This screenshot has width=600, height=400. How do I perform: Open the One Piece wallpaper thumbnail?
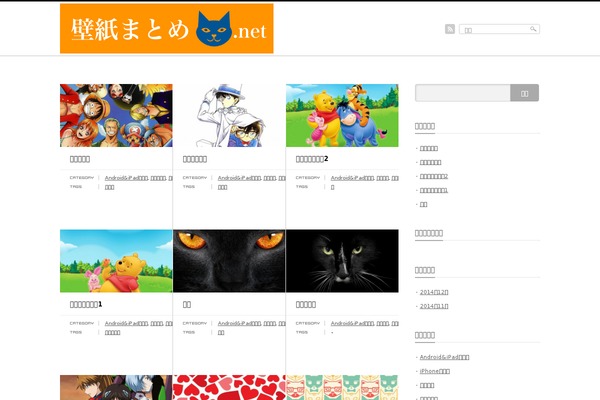click(x=116, y=115)
